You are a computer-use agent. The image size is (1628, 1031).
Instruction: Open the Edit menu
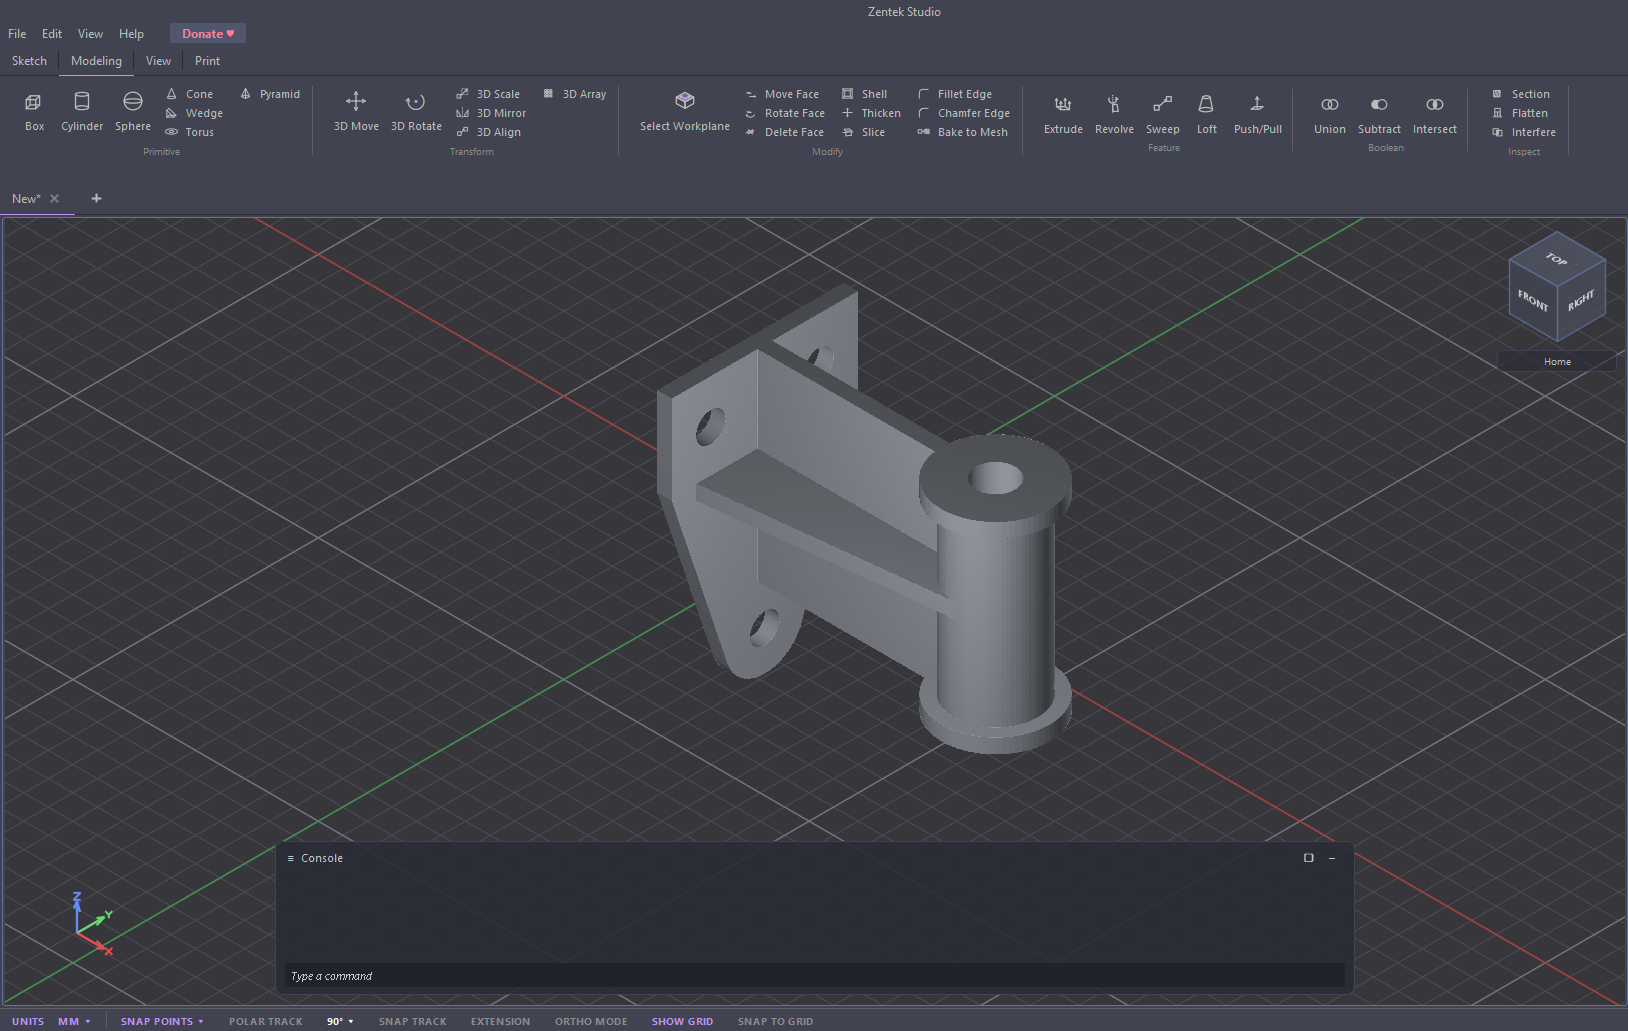(52, 34)
